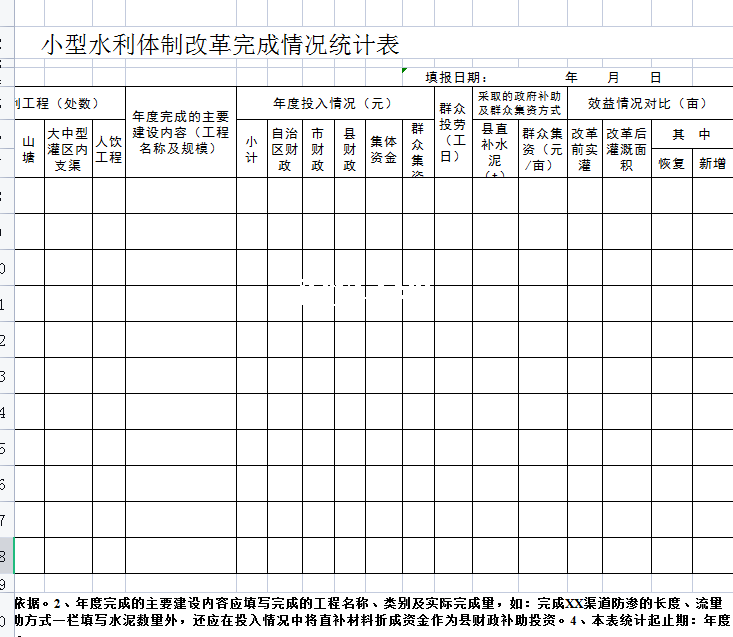This screenshot has height=637, width=733.
Task: Click the 效益情况对比（亩） merged header
Action: pos(649,103)
